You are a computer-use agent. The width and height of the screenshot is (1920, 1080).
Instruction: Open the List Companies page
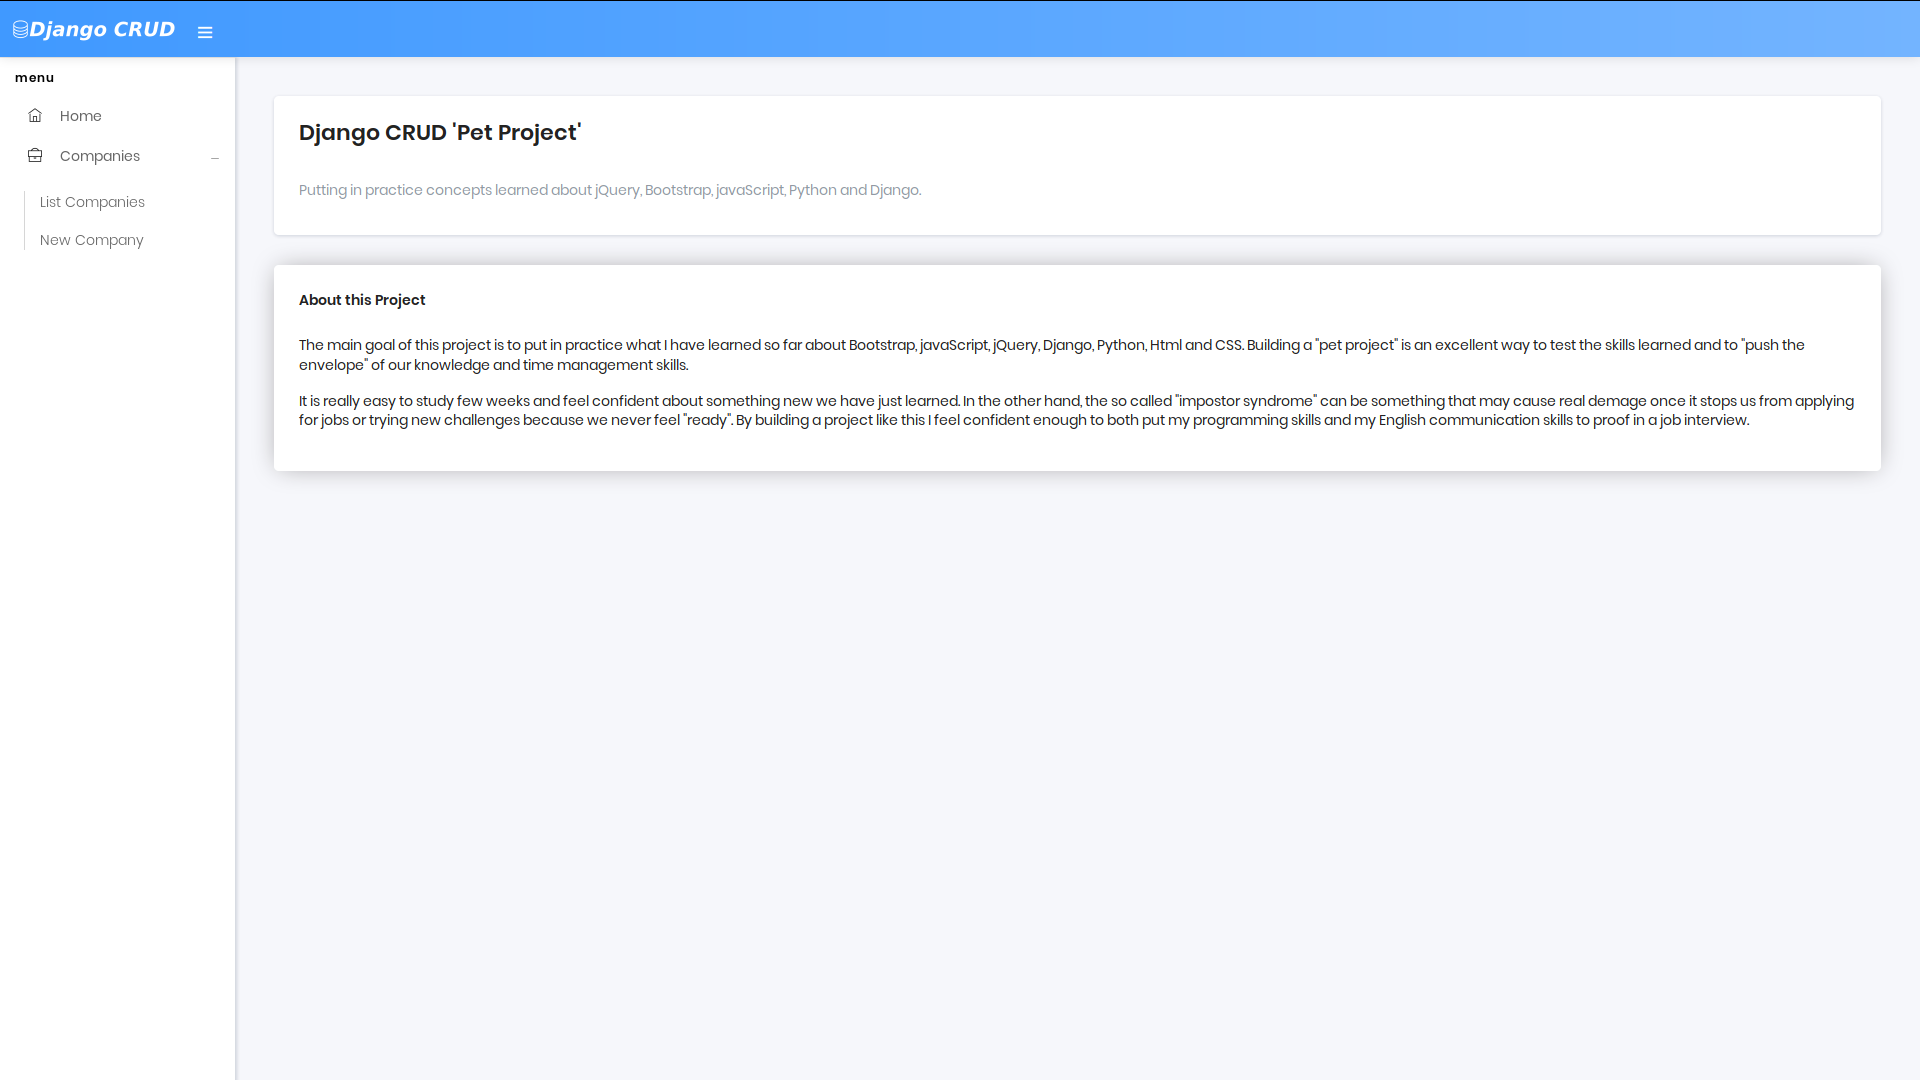(92, 202)
